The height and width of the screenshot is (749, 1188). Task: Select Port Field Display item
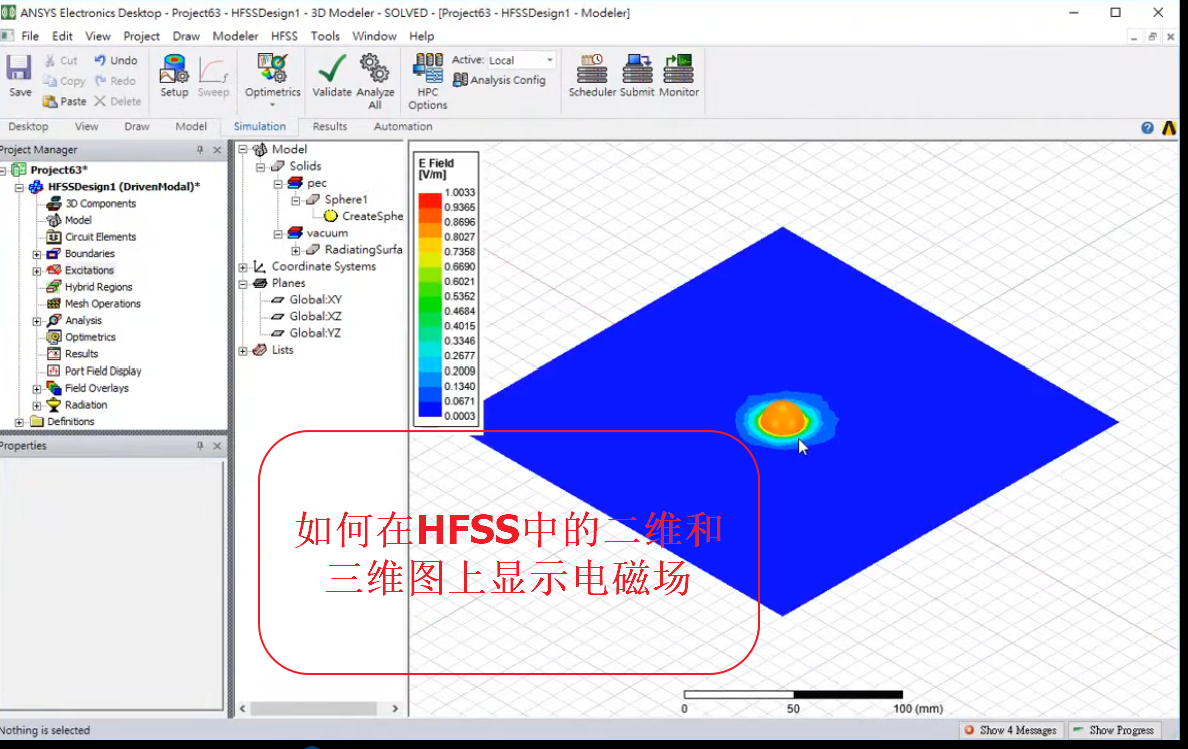(x=103, y=371)
